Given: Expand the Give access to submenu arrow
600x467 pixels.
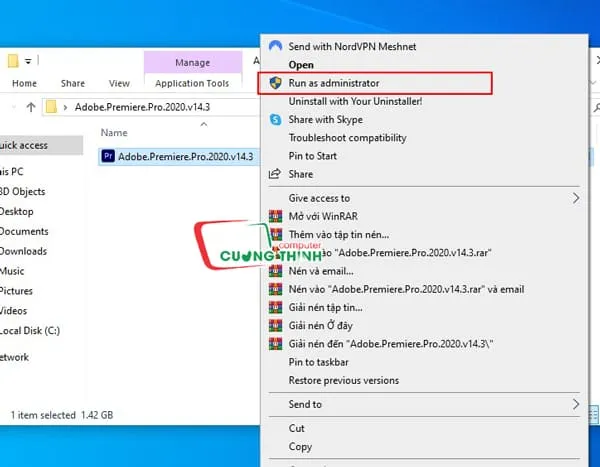Looking at the screenshot, I should click(576, 198).
